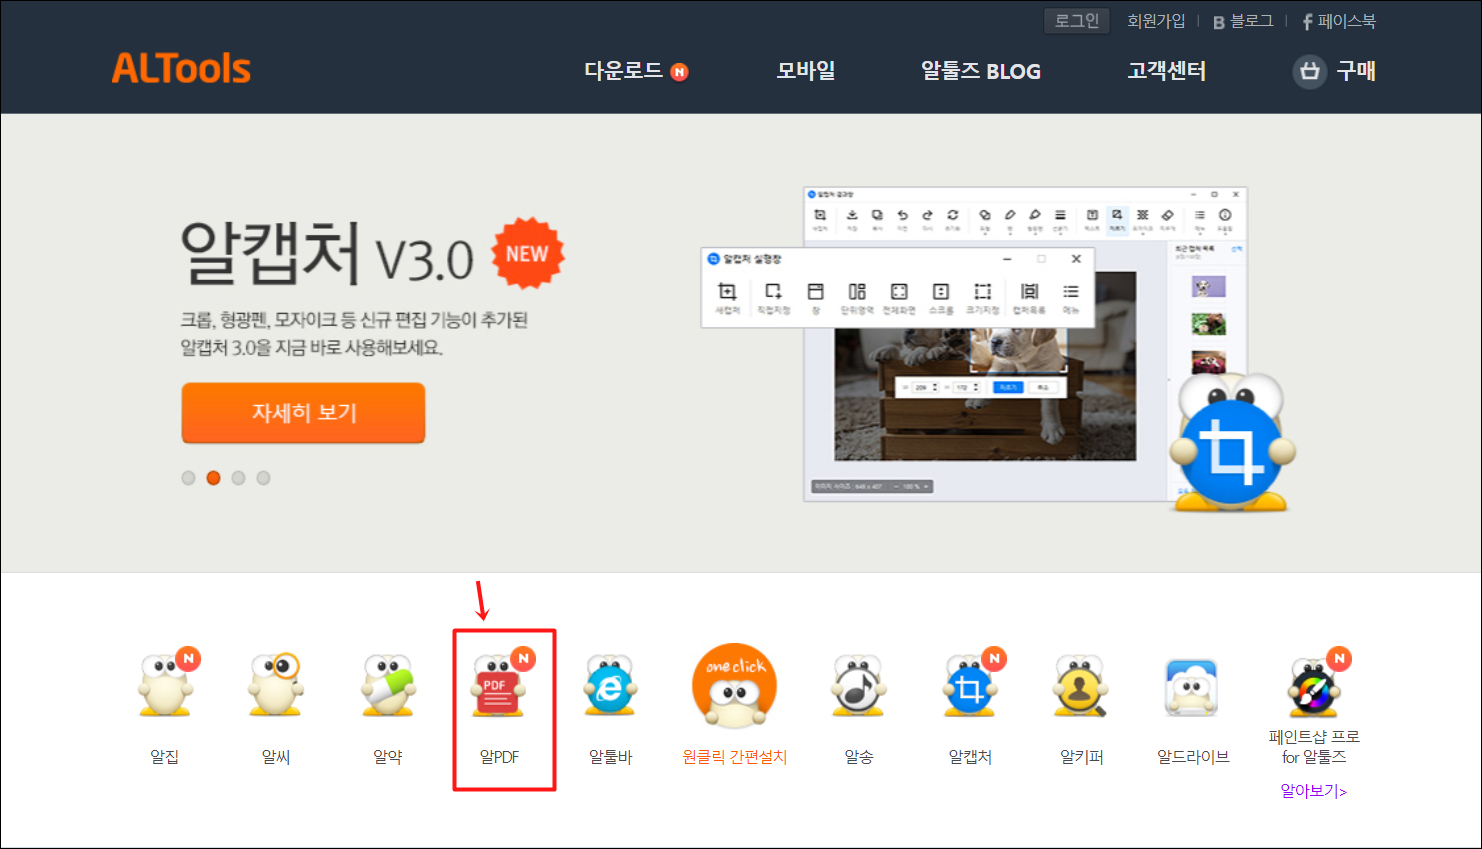Screen dimensions: 1482x849
Task: Open the 알툴즈 BLOG menu
Action: coord(981,71)
